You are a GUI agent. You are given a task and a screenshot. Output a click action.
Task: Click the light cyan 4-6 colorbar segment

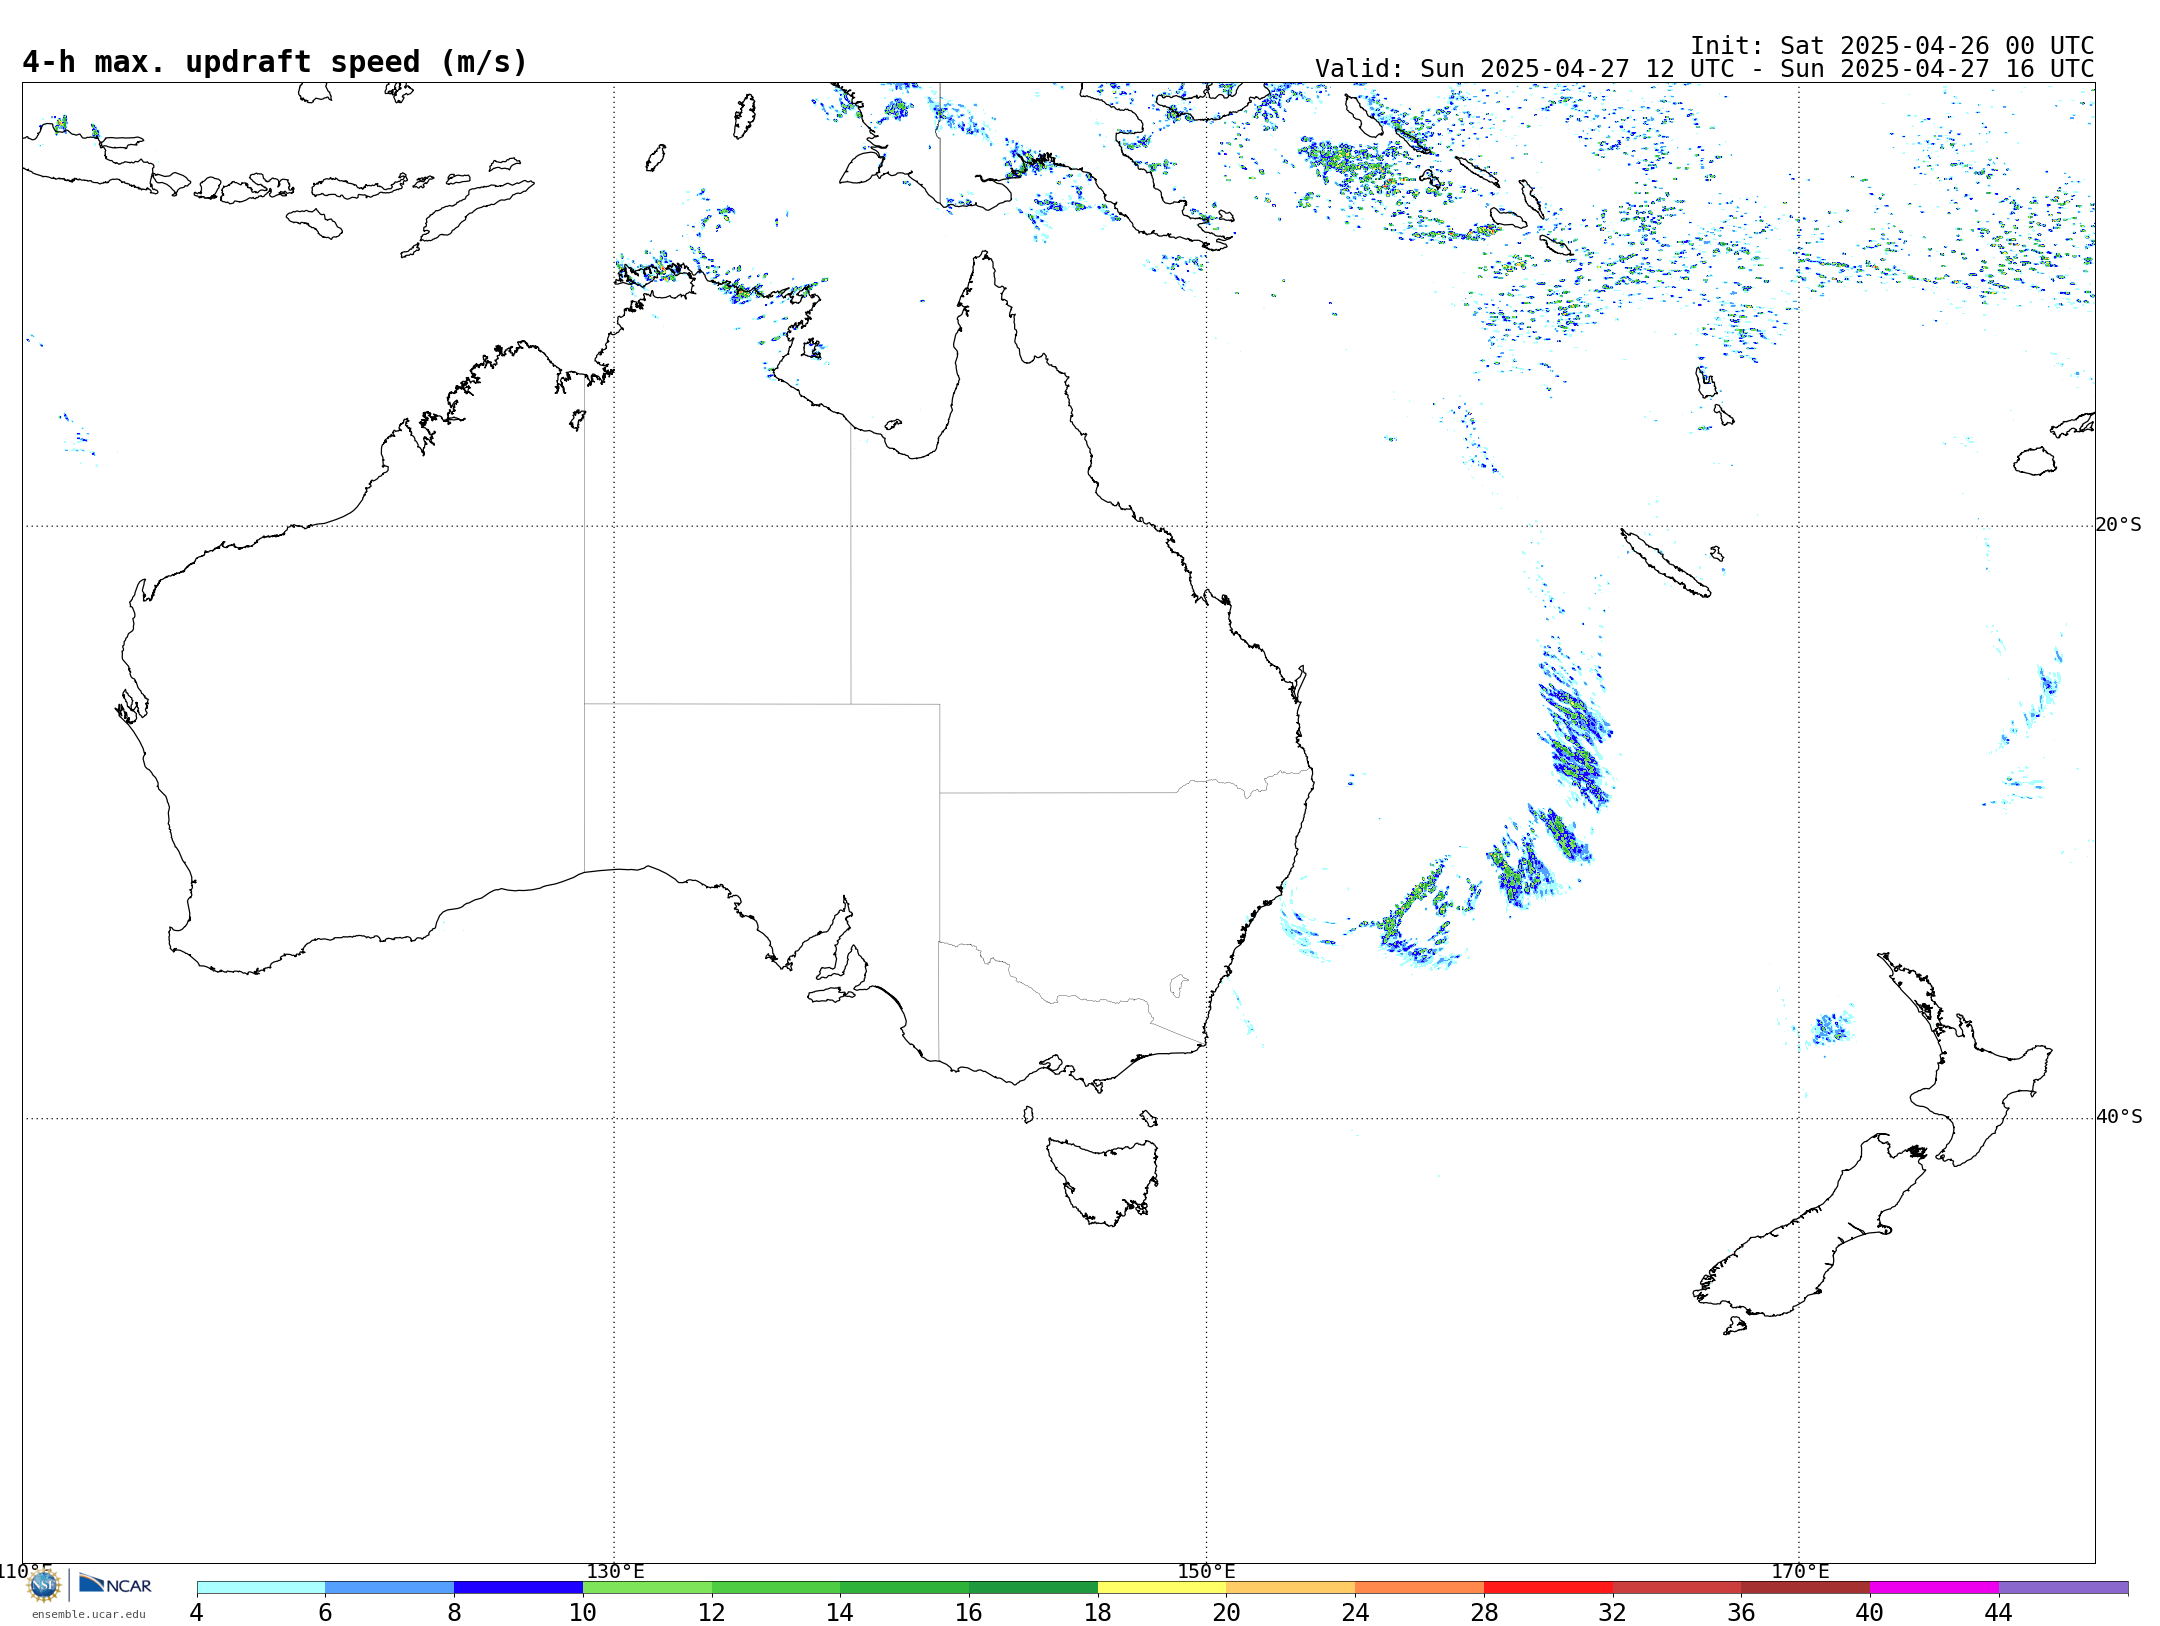(x=261, y=1588)
